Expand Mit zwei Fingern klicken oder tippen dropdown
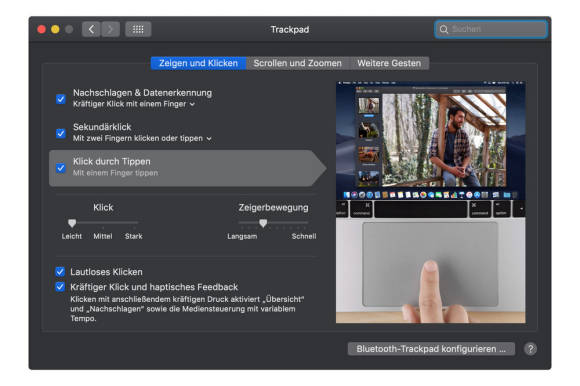The image size is (580, 386). (142, 138)
